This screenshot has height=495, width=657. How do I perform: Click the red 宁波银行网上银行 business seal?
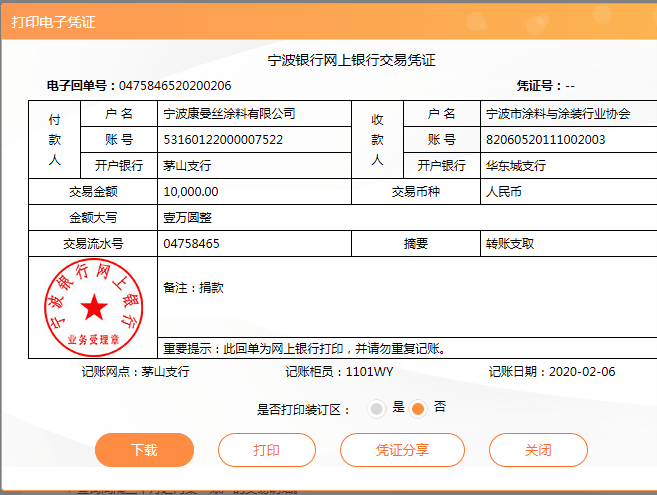pyautogui.click(x=93, y=307)
